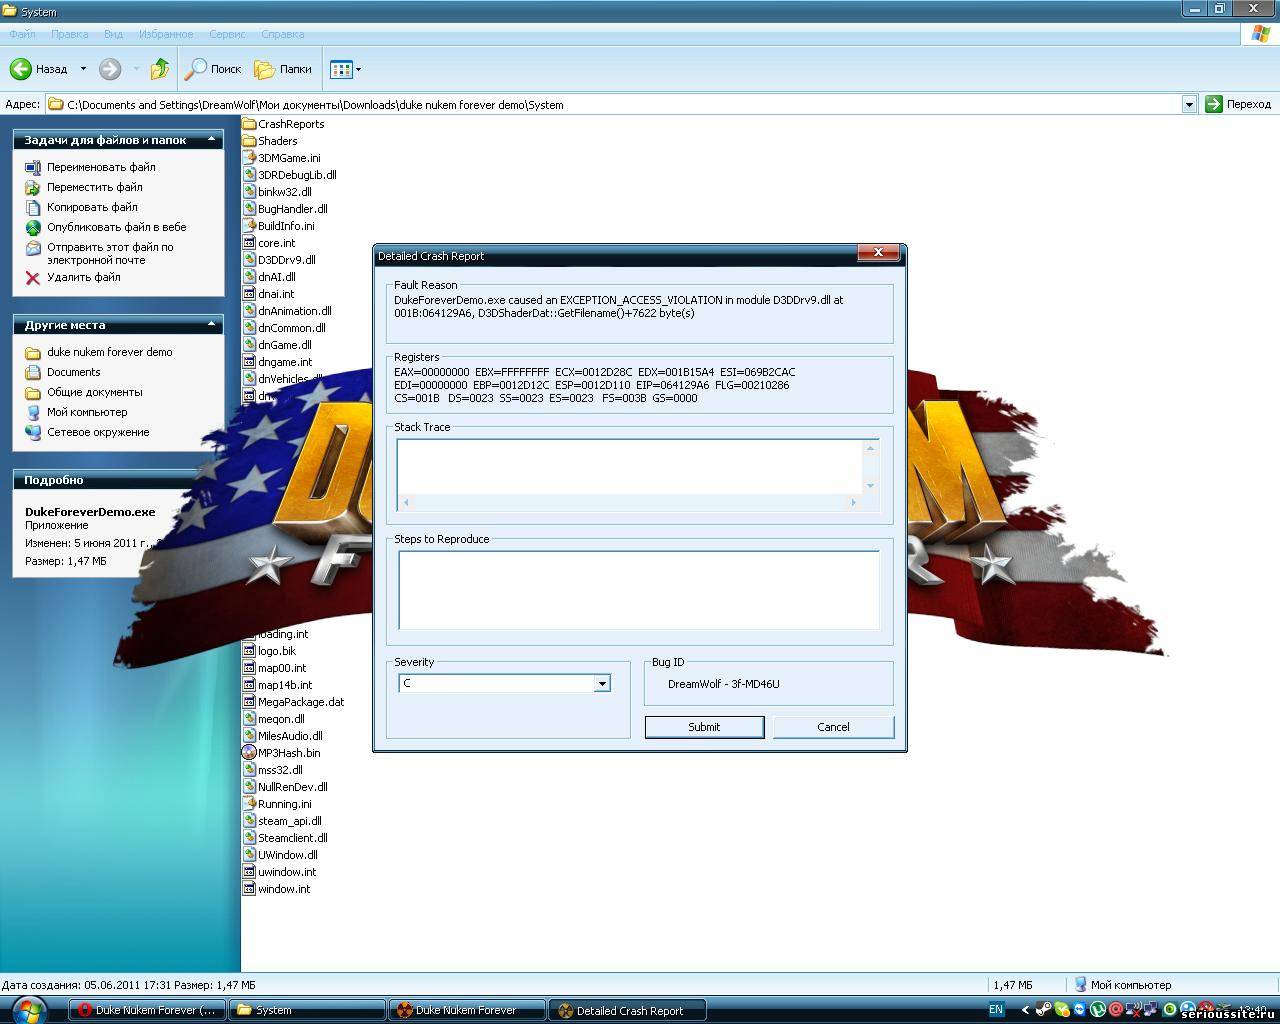Image resolution: width=1280 pixels, height=1024 pixels.
Task: Open the Справка menu
Action: tap(282, 34)
